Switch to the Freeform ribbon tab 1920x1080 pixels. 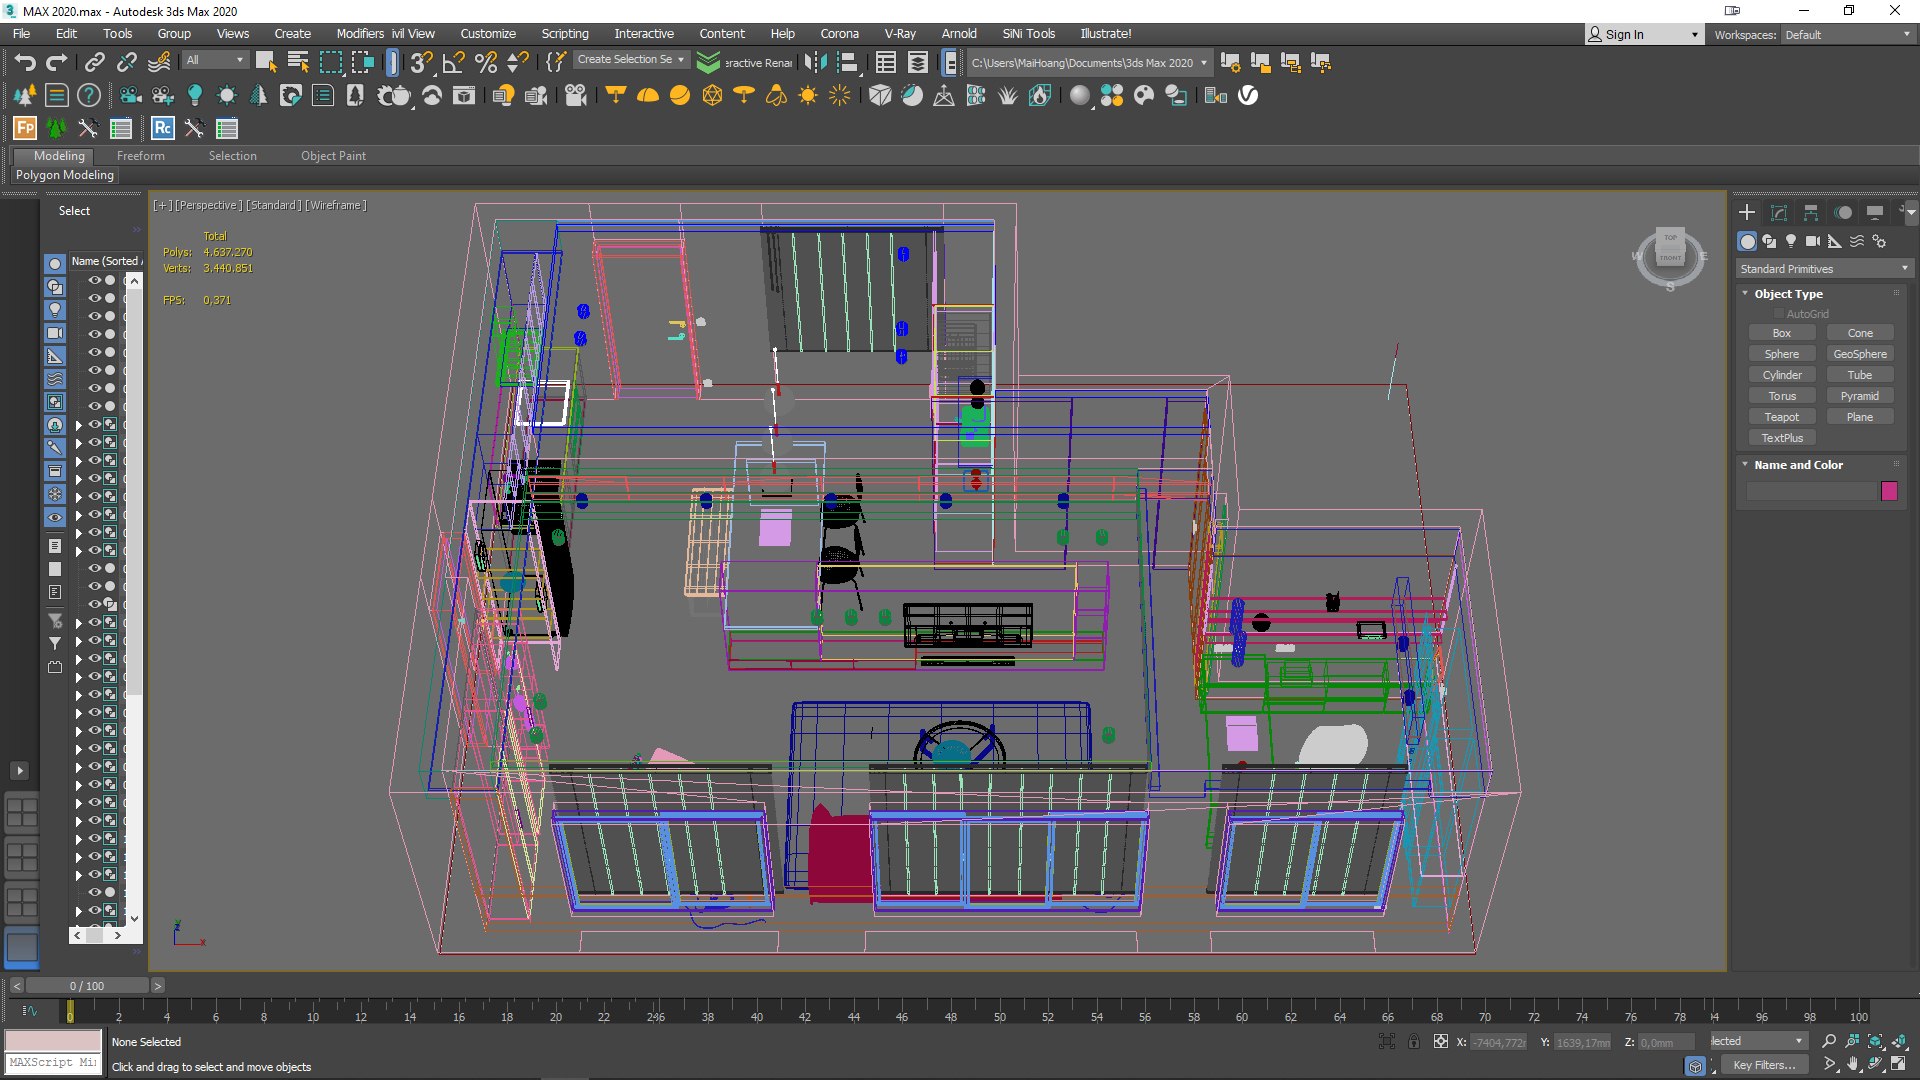[140, 156]
